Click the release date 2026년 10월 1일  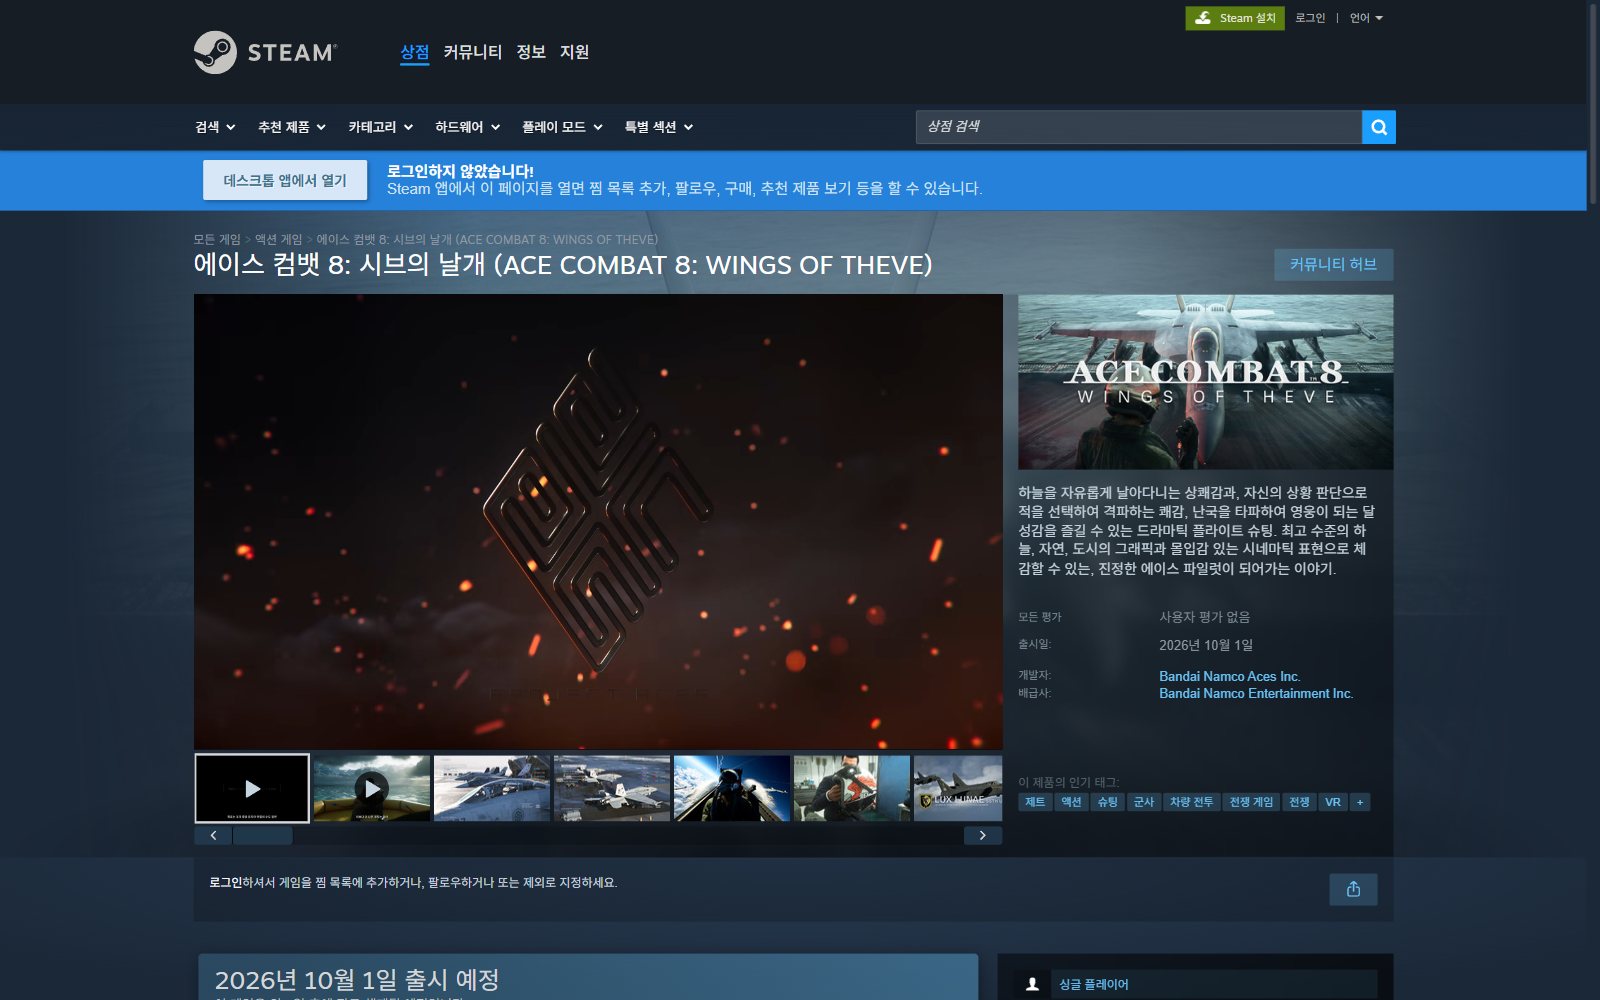point(1206,645)
